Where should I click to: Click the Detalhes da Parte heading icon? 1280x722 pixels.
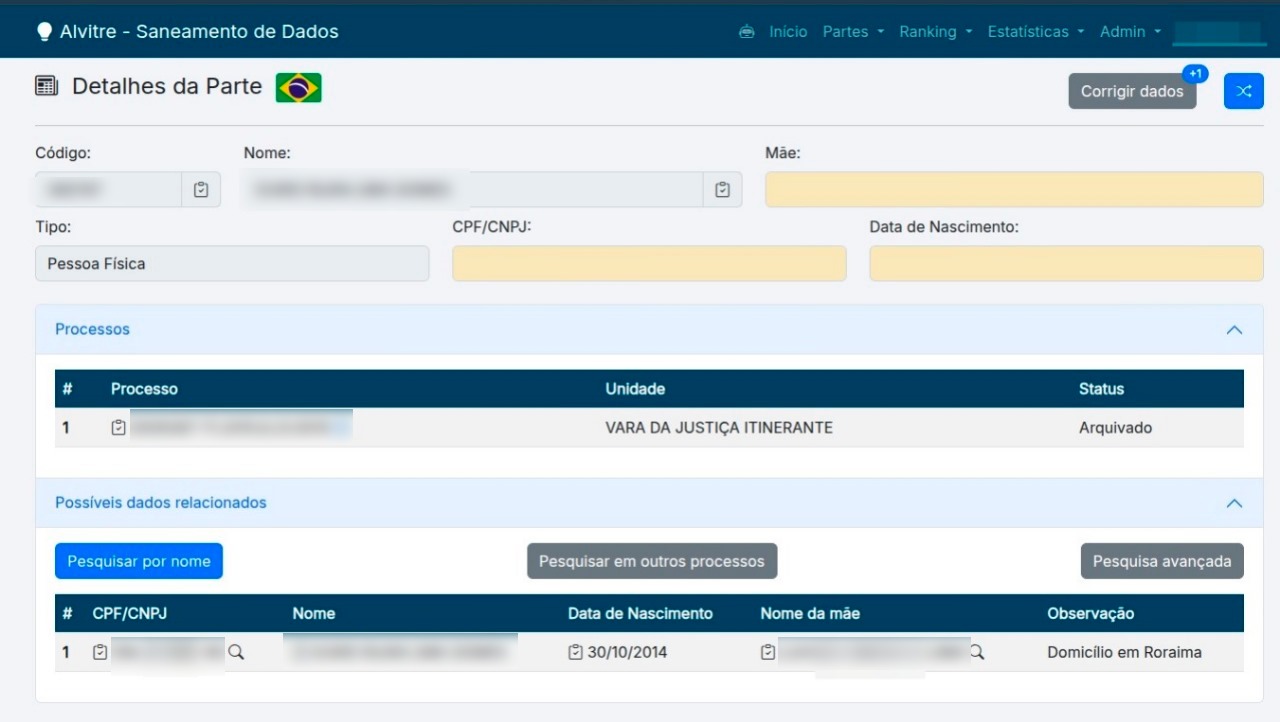point(46,86)
